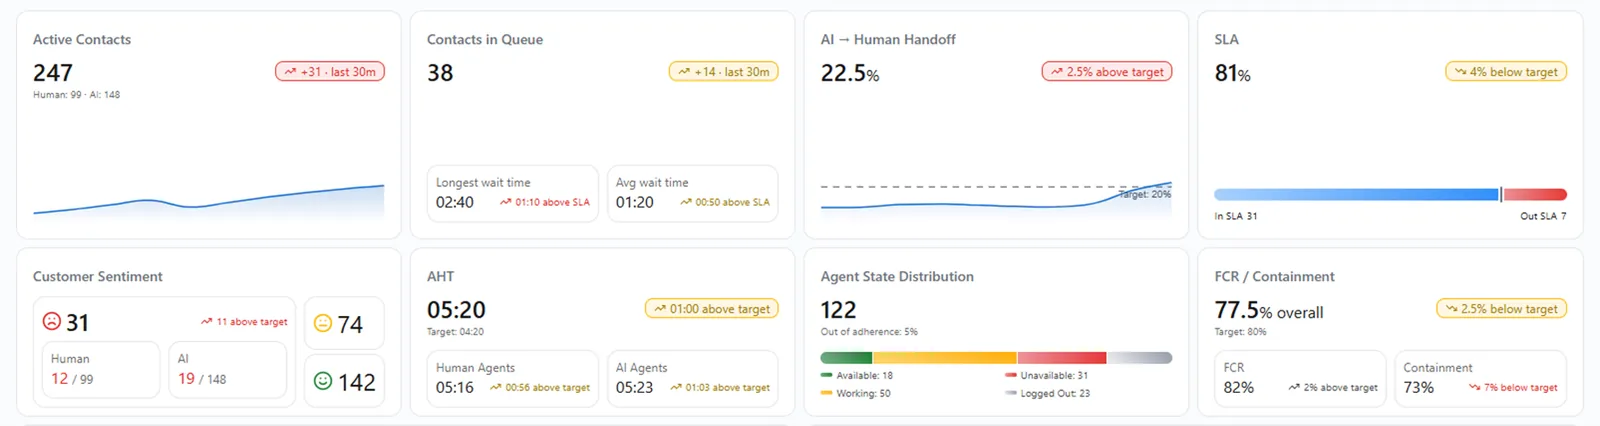Click the '11 above target' sentiment indicator
The image size is (1600, 426).
pyautogui.click(x=244, y=322)
